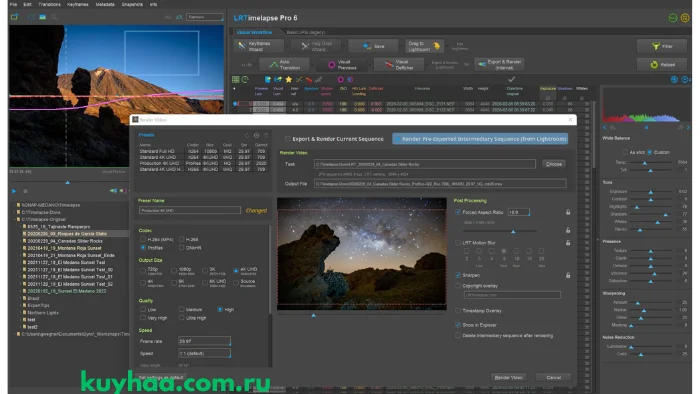Click lock icon beside Forced Aspect Ratio
The height and width of the screenshot is (394, 700).
click(x=568, y=212)
